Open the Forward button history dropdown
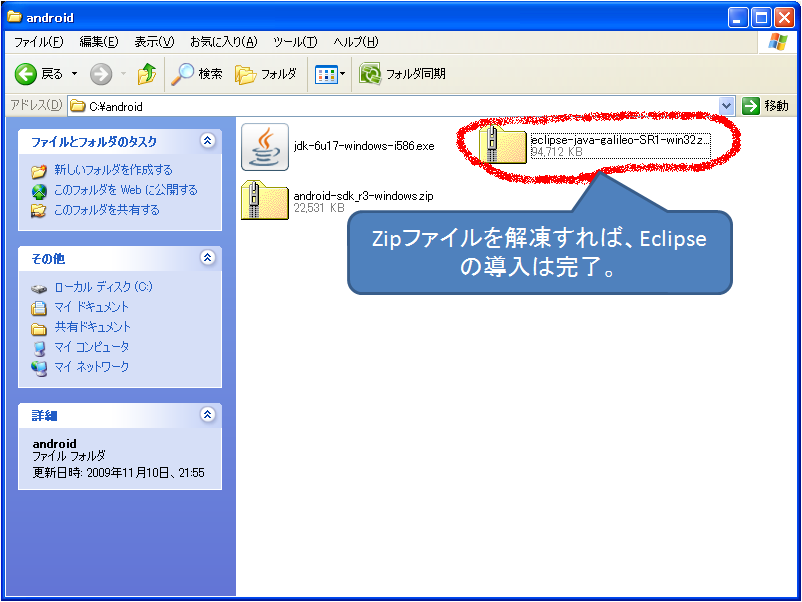This screenshot has width=802, height=602. click(x=123, y=74)
